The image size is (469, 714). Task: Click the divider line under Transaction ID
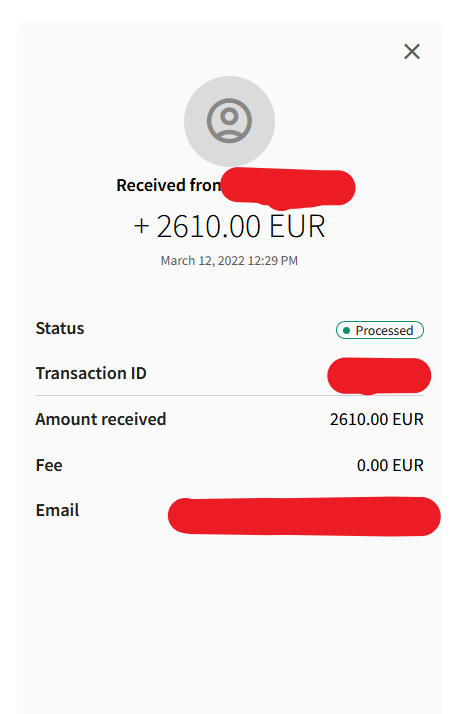click(x=229, y=396)
